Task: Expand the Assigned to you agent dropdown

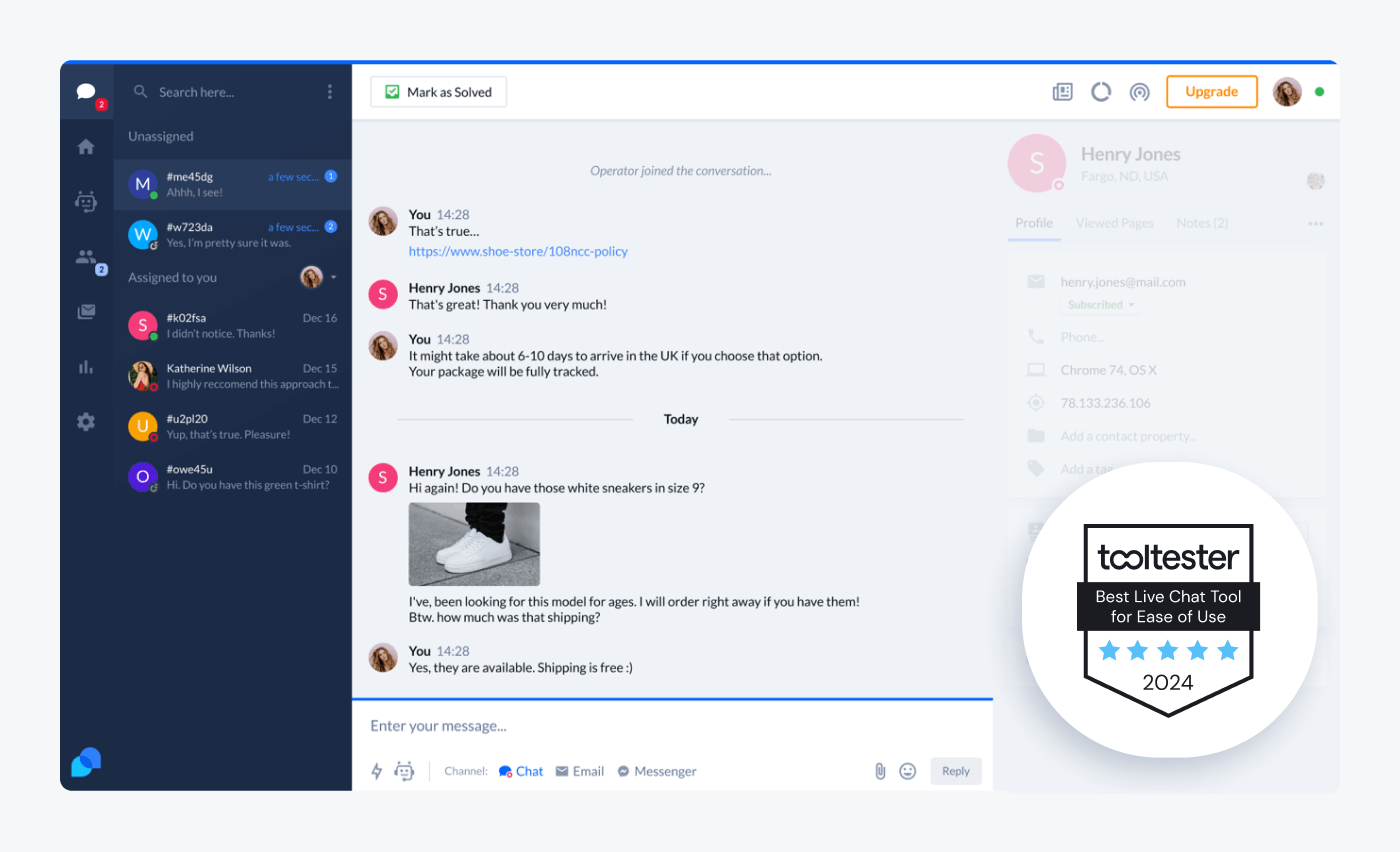Action: [318, 277]
